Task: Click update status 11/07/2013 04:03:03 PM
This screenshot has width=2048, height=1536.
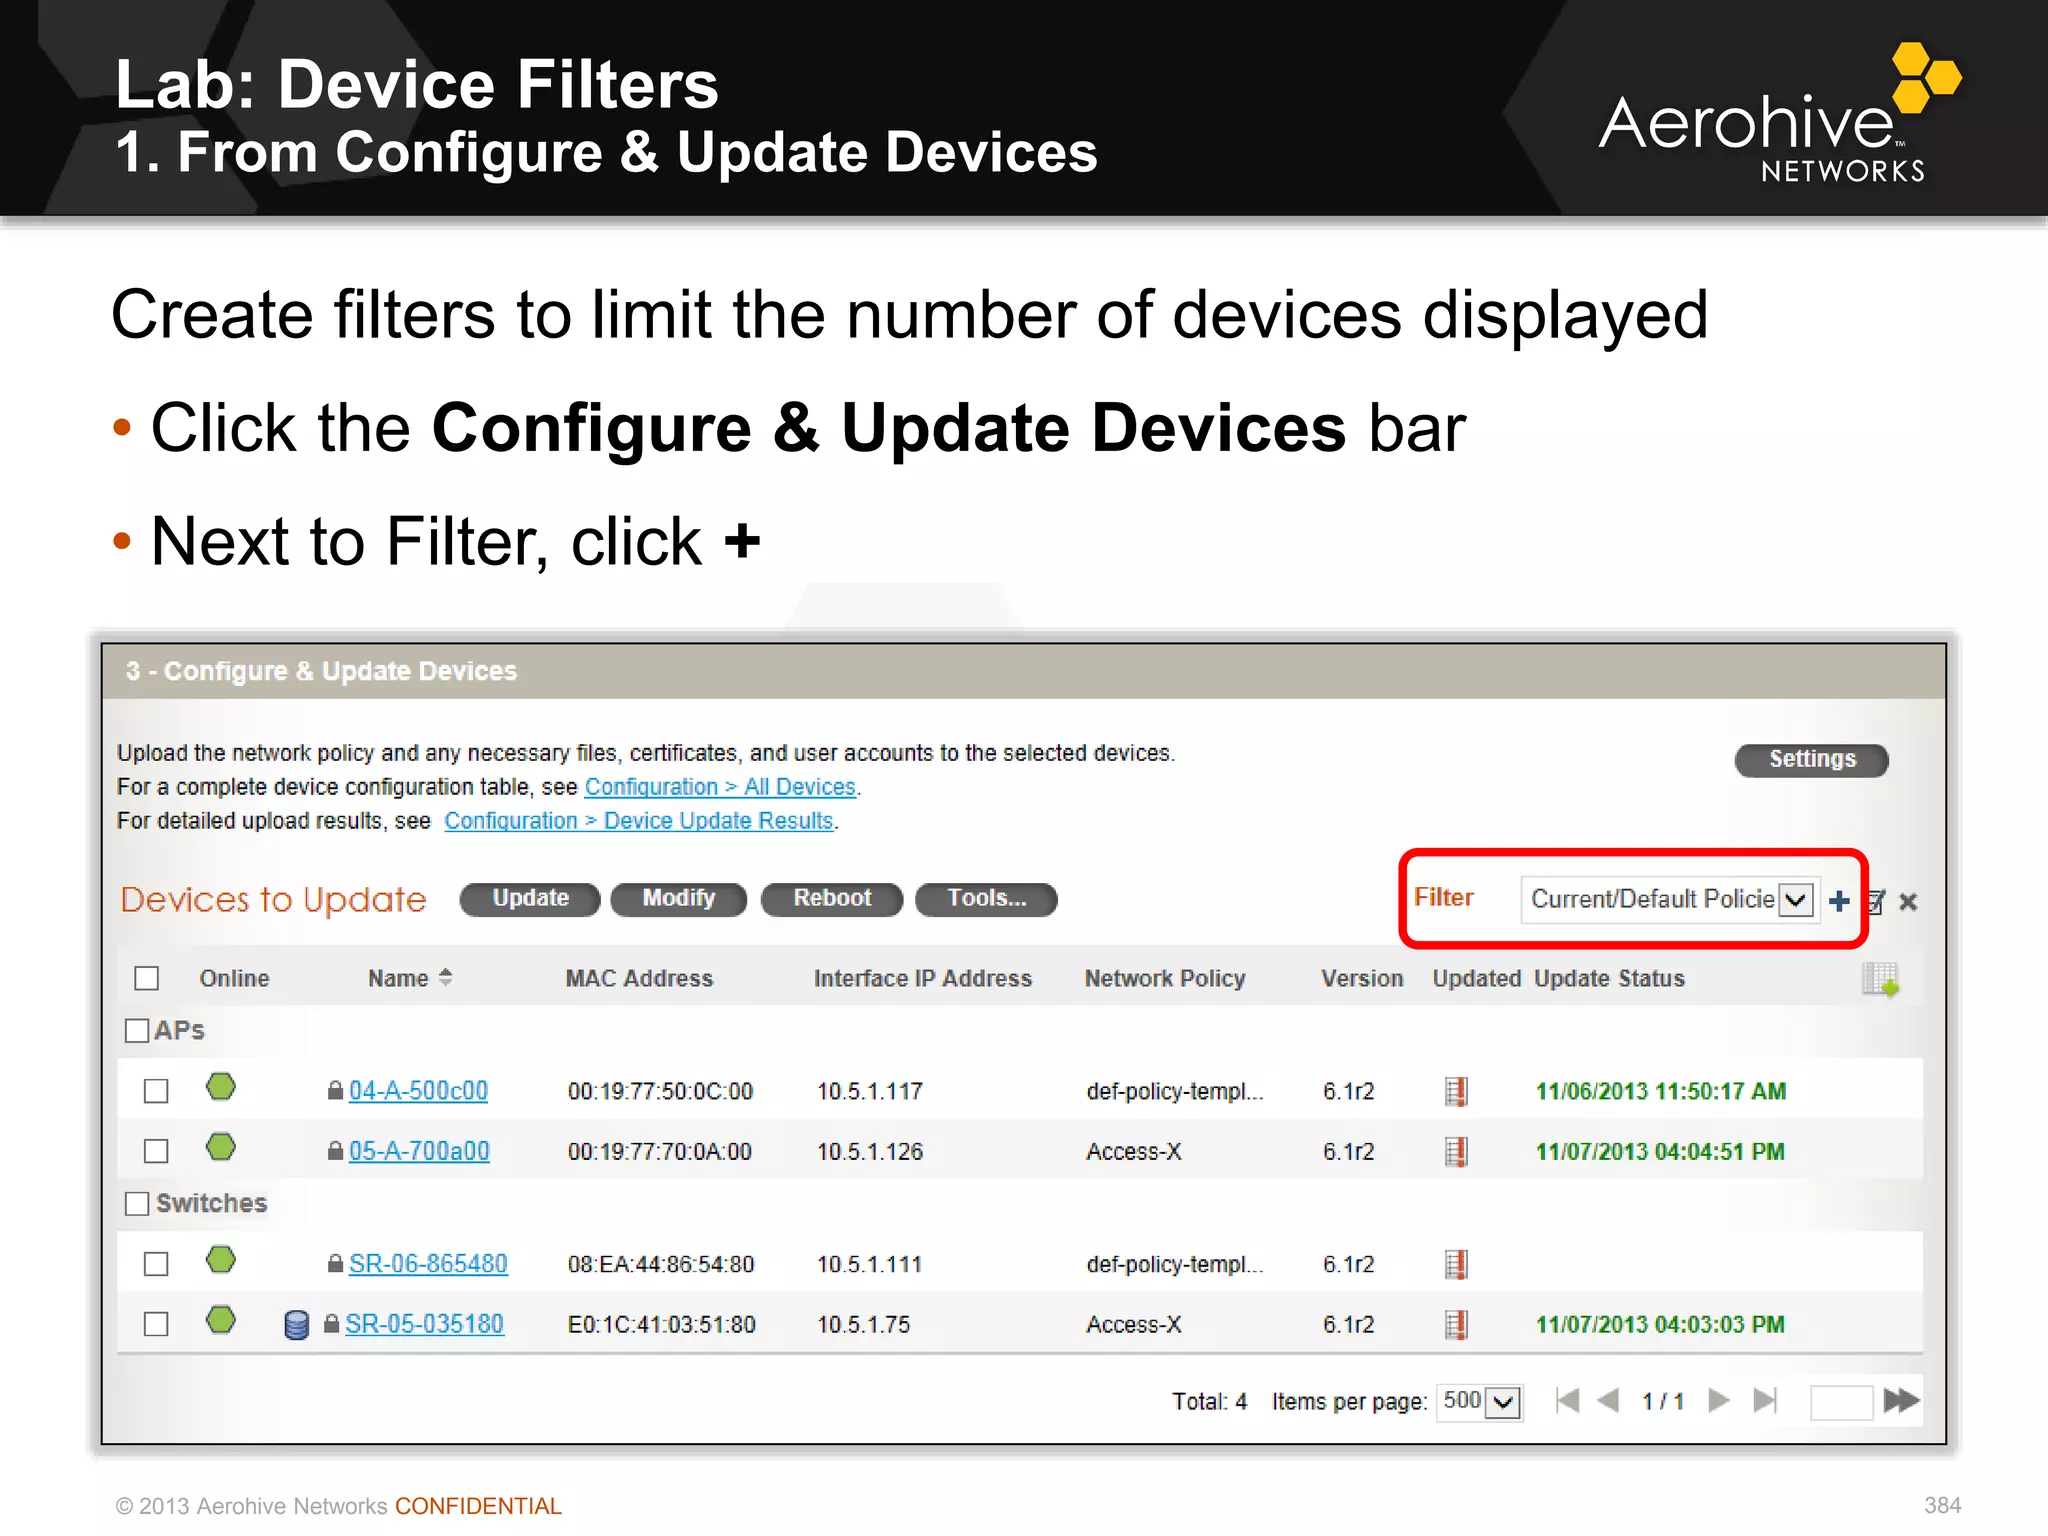Action: (1660, 1325)
